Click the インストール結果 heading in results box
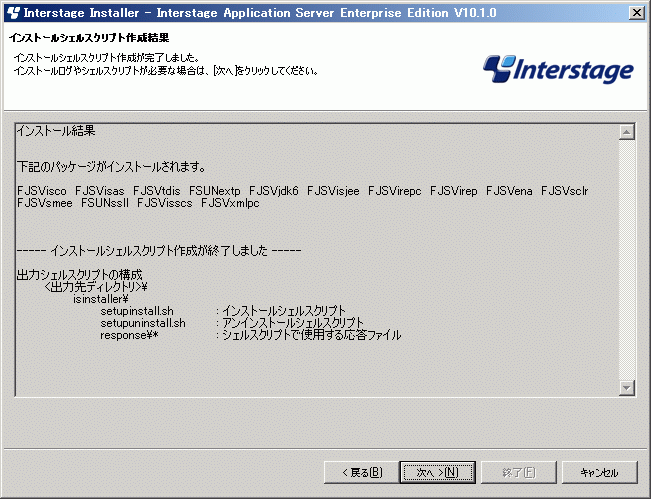 (56, 131)
